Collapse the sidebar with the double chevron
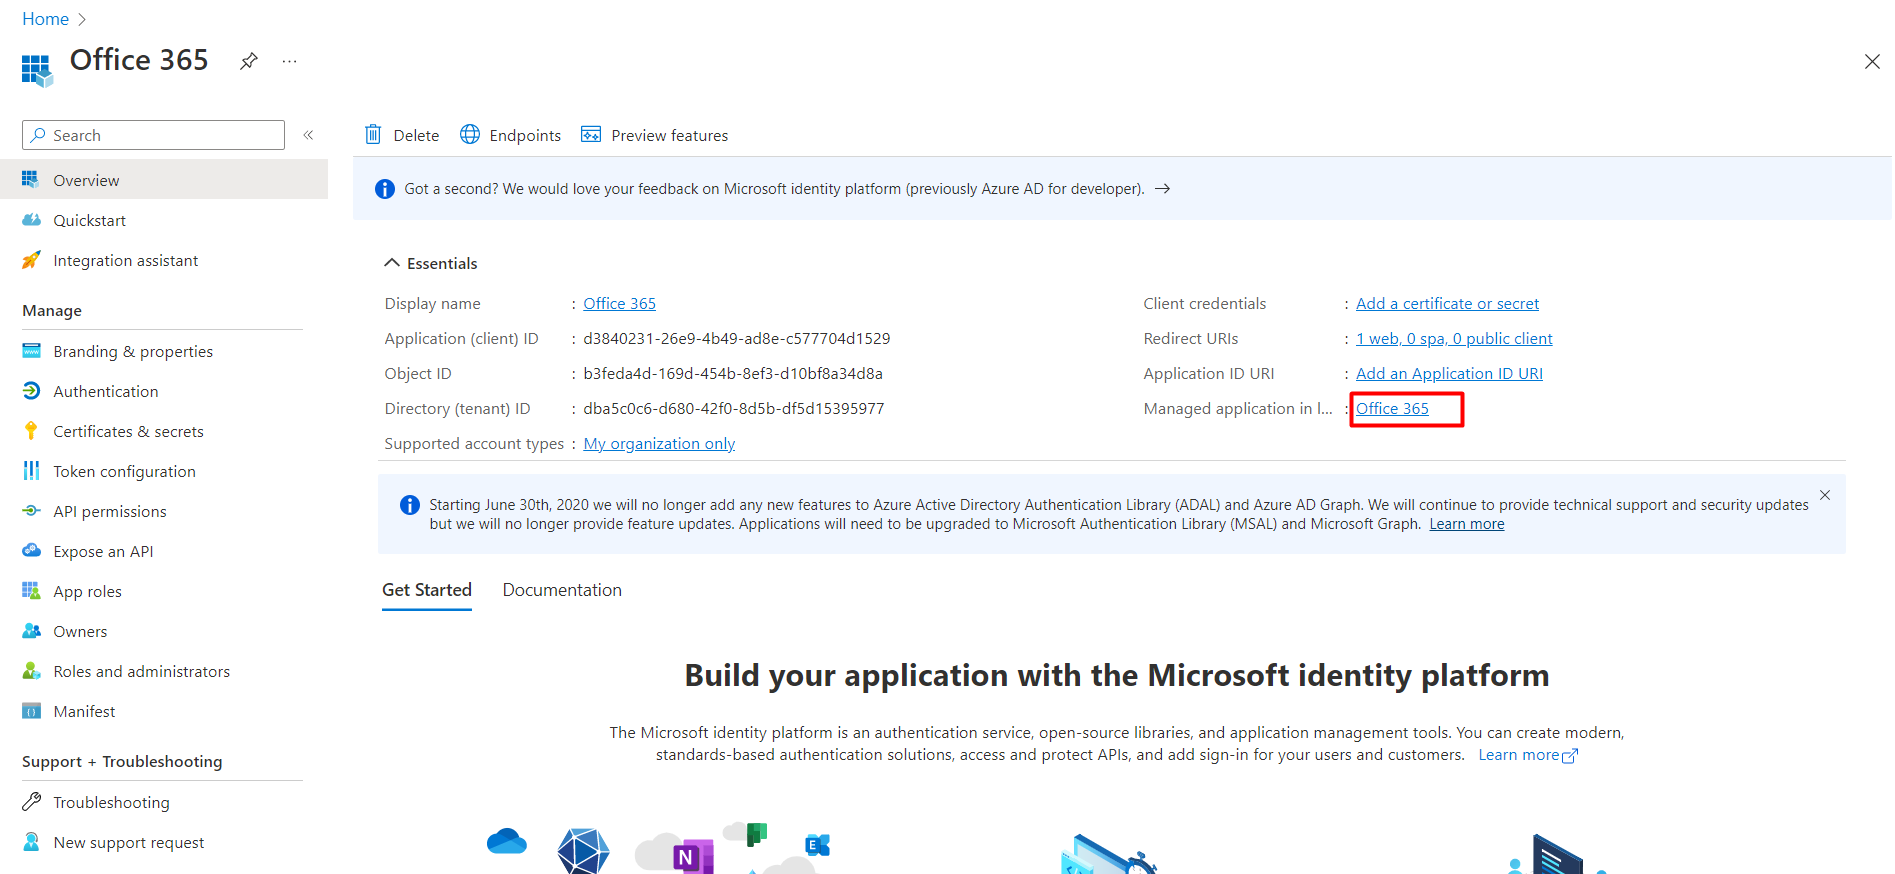 pos(309,135)
